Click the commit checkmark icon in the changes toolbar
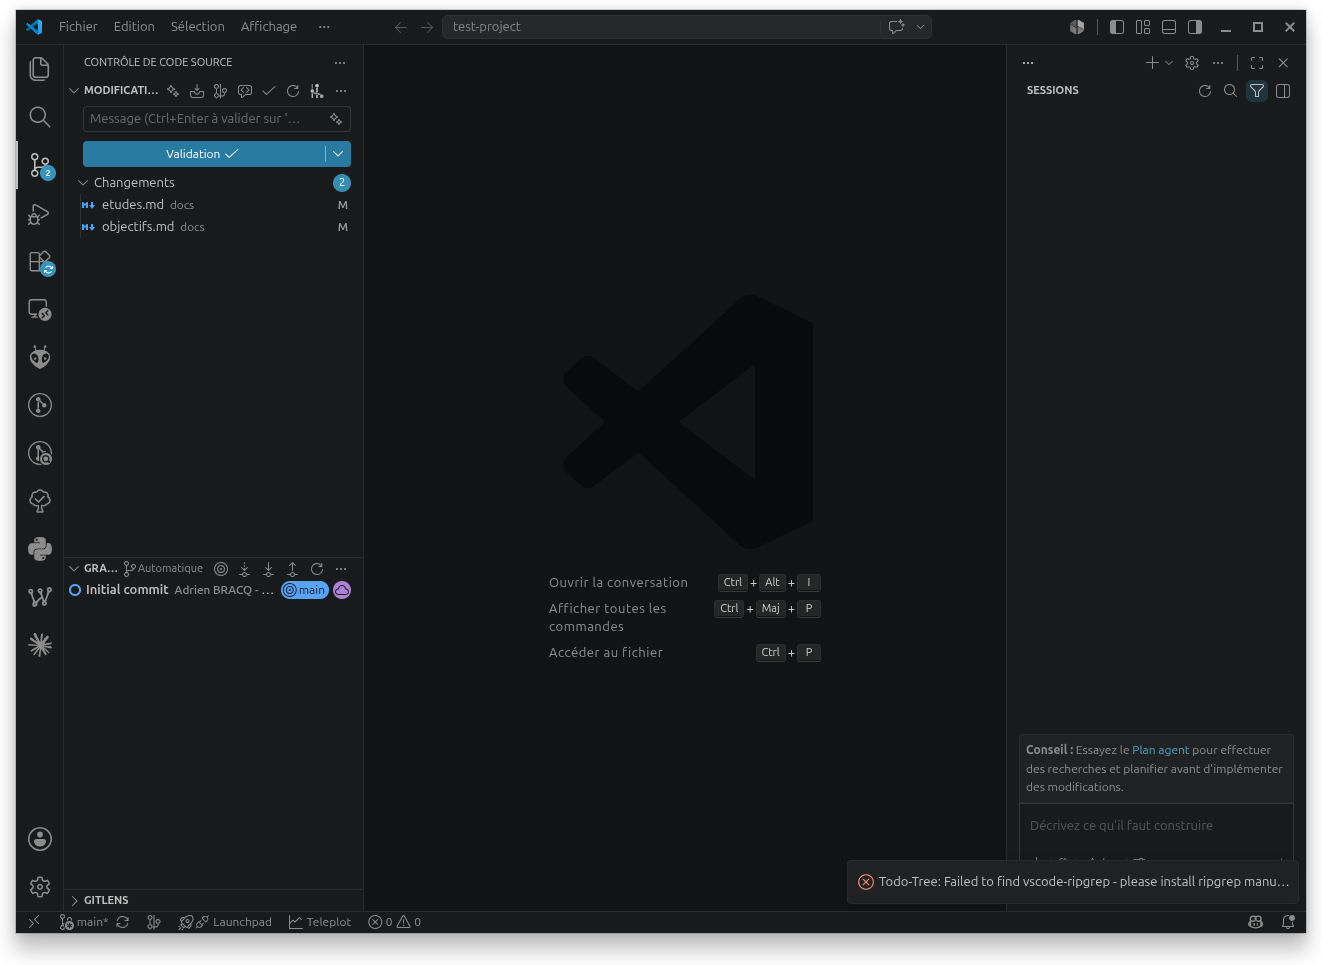Viewport: 1322px width, 965px height. (269, 91)
